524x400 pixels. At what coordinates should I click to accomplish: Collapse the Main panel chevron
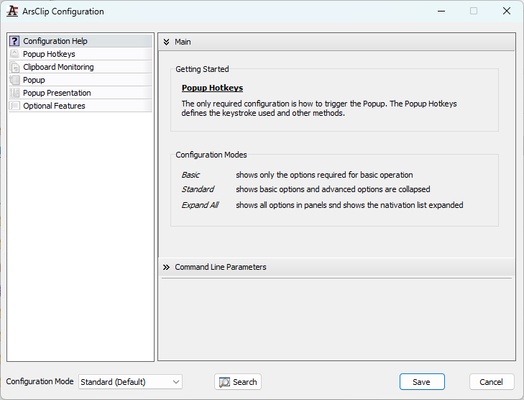point(166,42)
